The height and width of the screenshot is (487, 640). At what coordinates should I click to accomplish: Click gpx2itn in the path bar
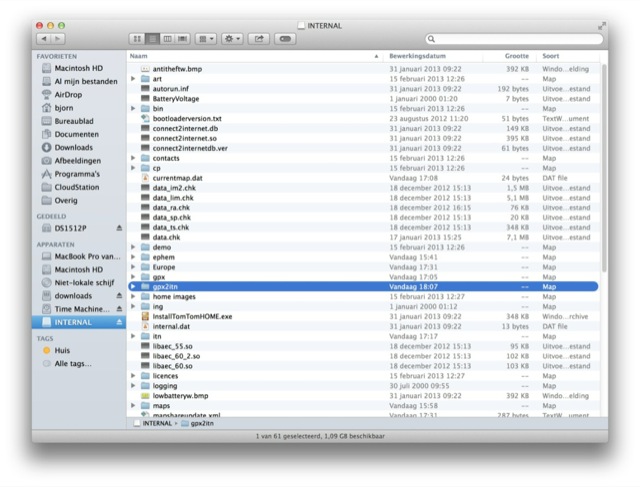click(x=198, y=423)
